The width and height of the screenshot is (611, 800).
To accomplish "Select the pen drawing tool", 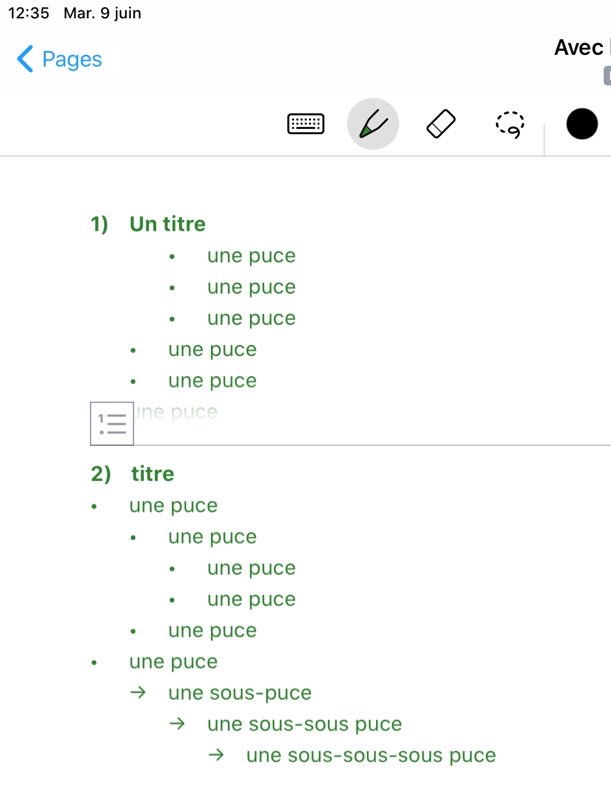I will pyautogui.click(x=373, y=124).
